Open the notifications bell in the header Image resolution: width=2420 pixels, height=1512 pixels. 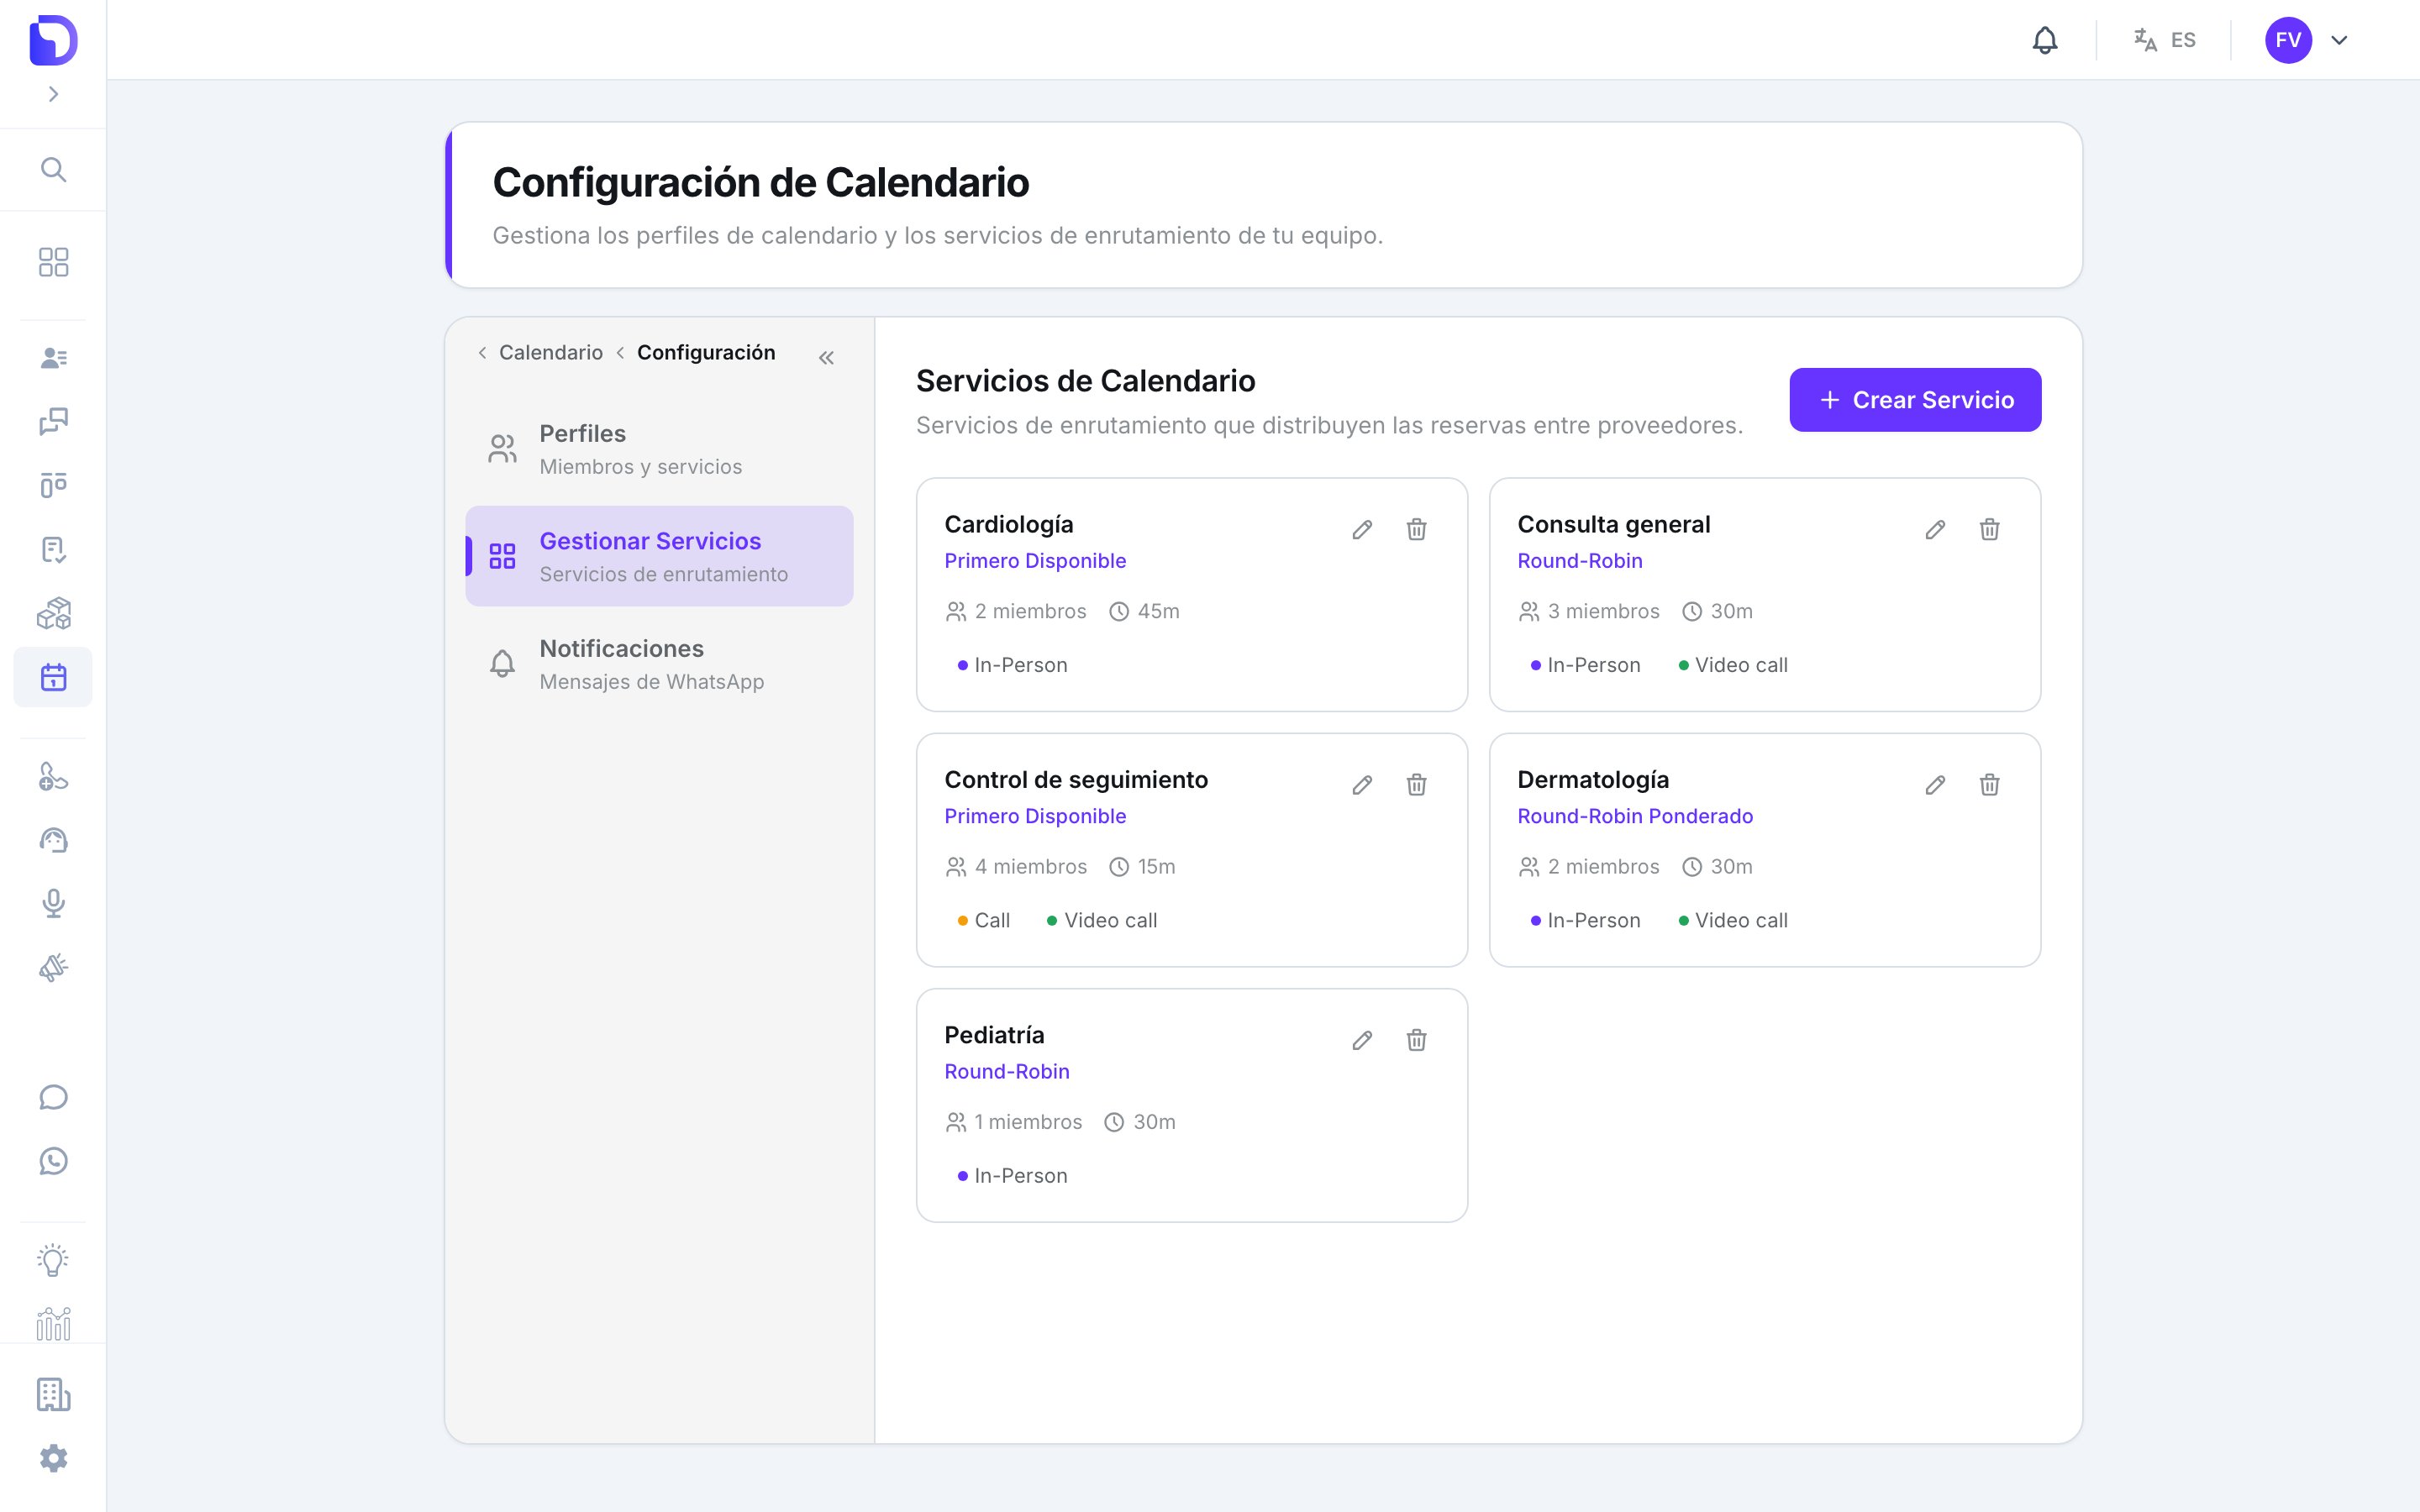(2045, 40)
